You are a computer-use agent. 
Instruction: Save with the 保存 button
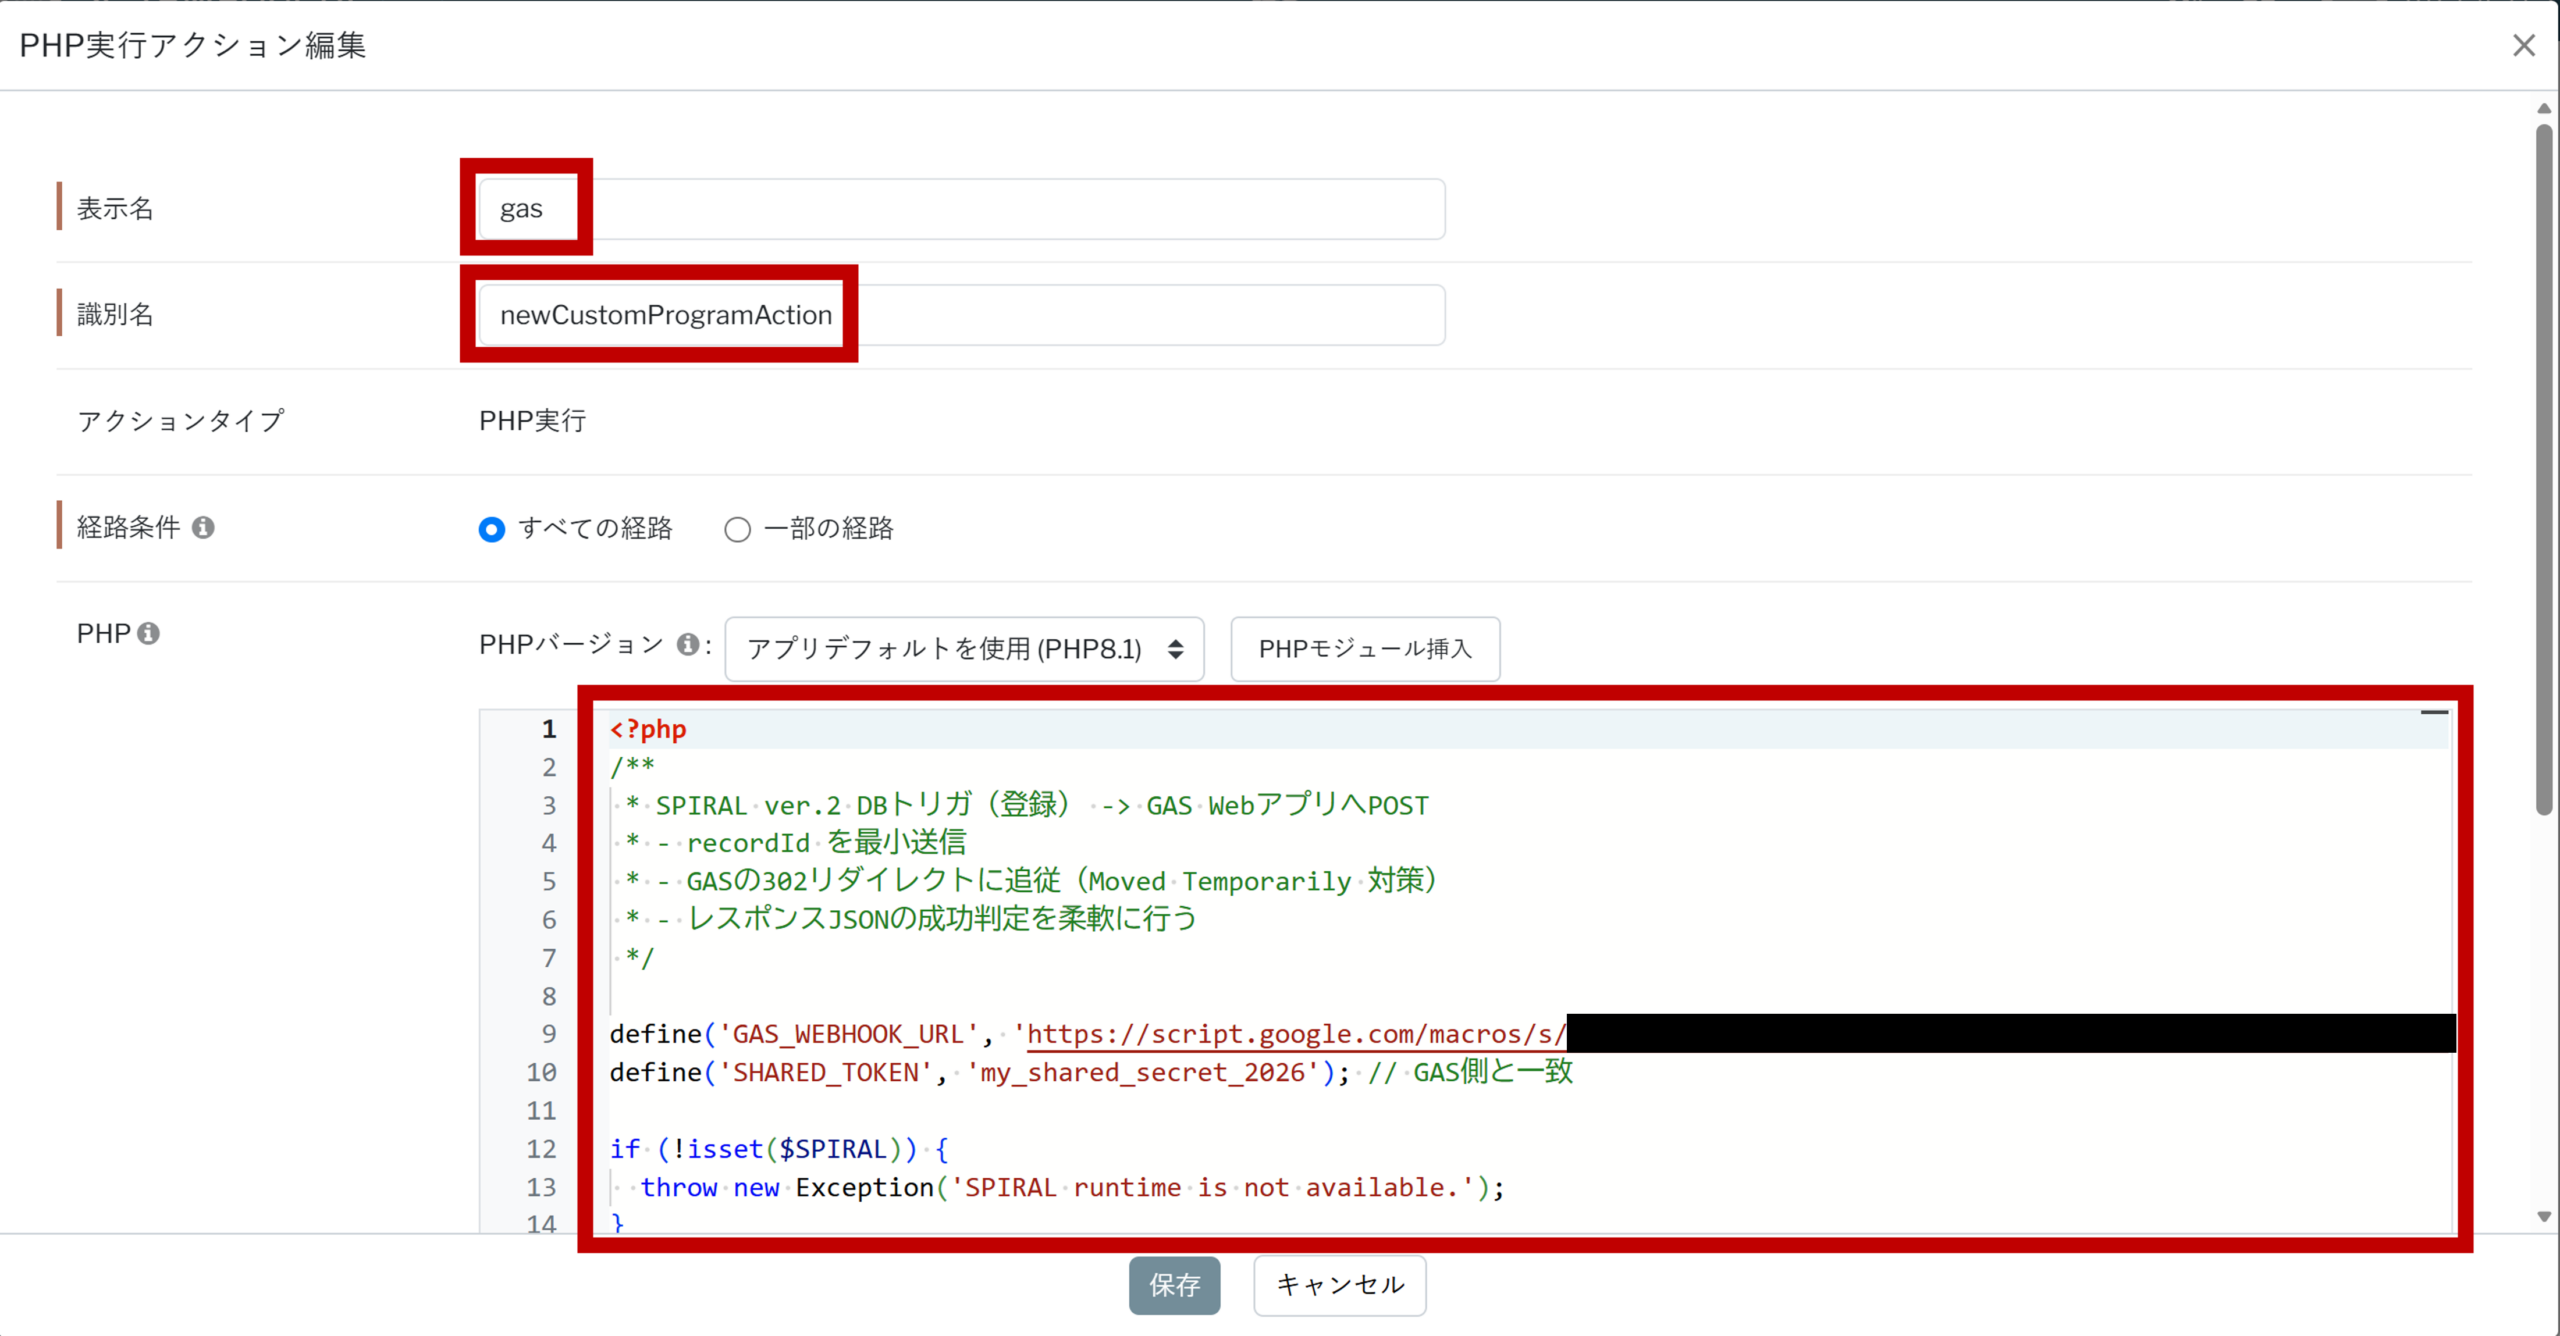[1174, 1285]
